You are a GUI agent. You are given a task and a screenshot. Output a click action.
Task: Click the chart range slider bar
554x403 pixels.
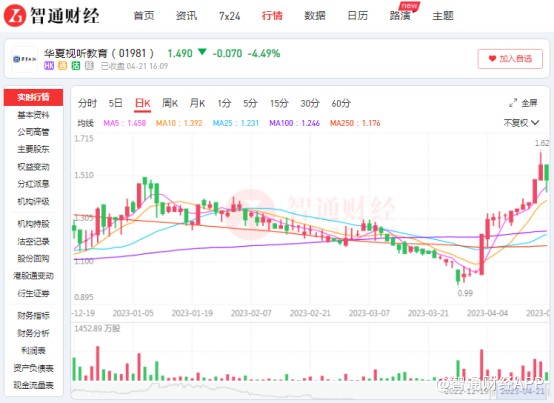[x=310, y=391]
